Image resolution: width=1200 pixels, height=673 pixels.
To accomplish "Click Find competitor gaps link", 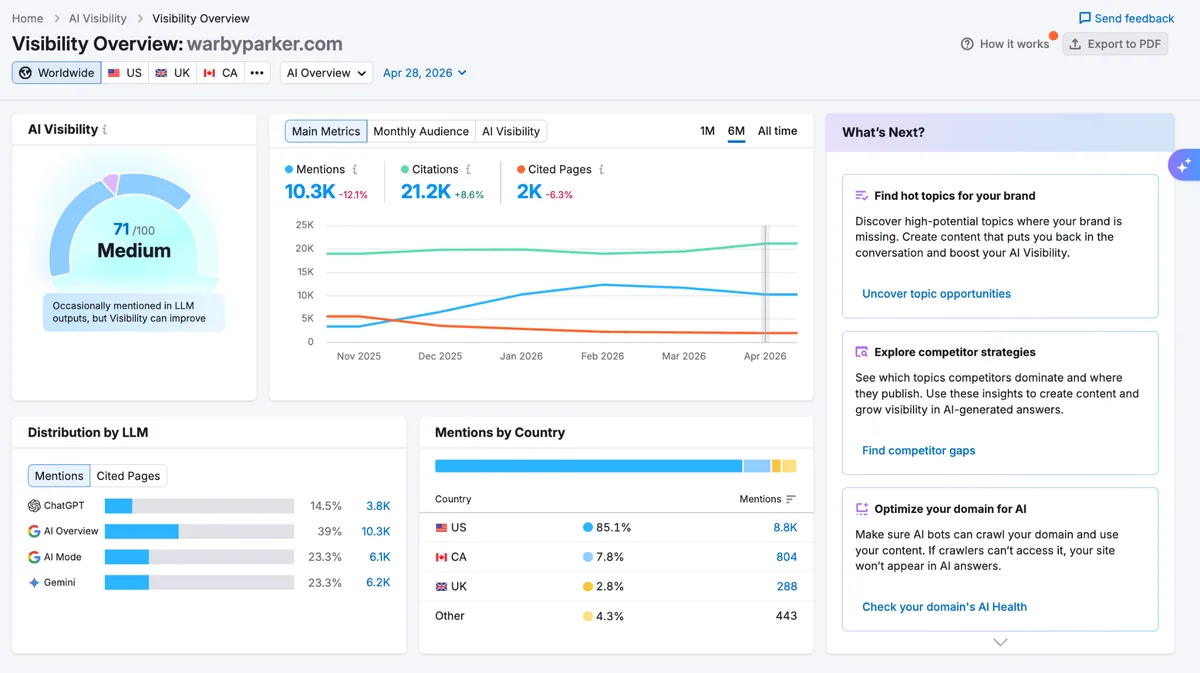I will 918,451.
